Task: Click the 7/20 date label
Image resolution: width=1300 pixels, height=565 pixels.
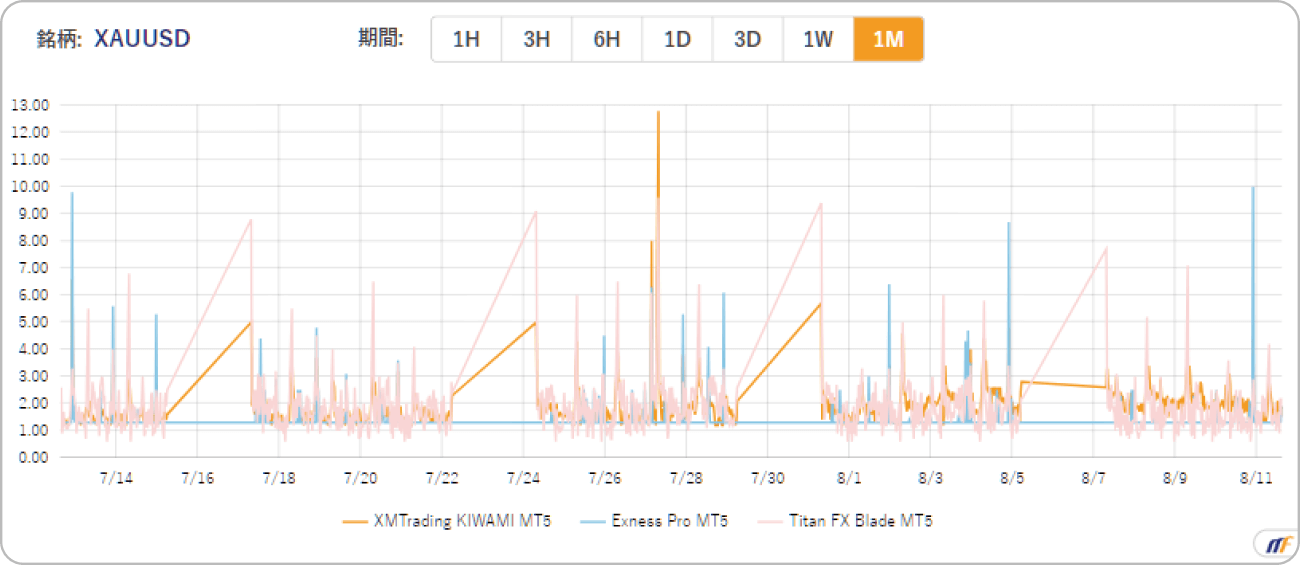Action: coord(360,478)
